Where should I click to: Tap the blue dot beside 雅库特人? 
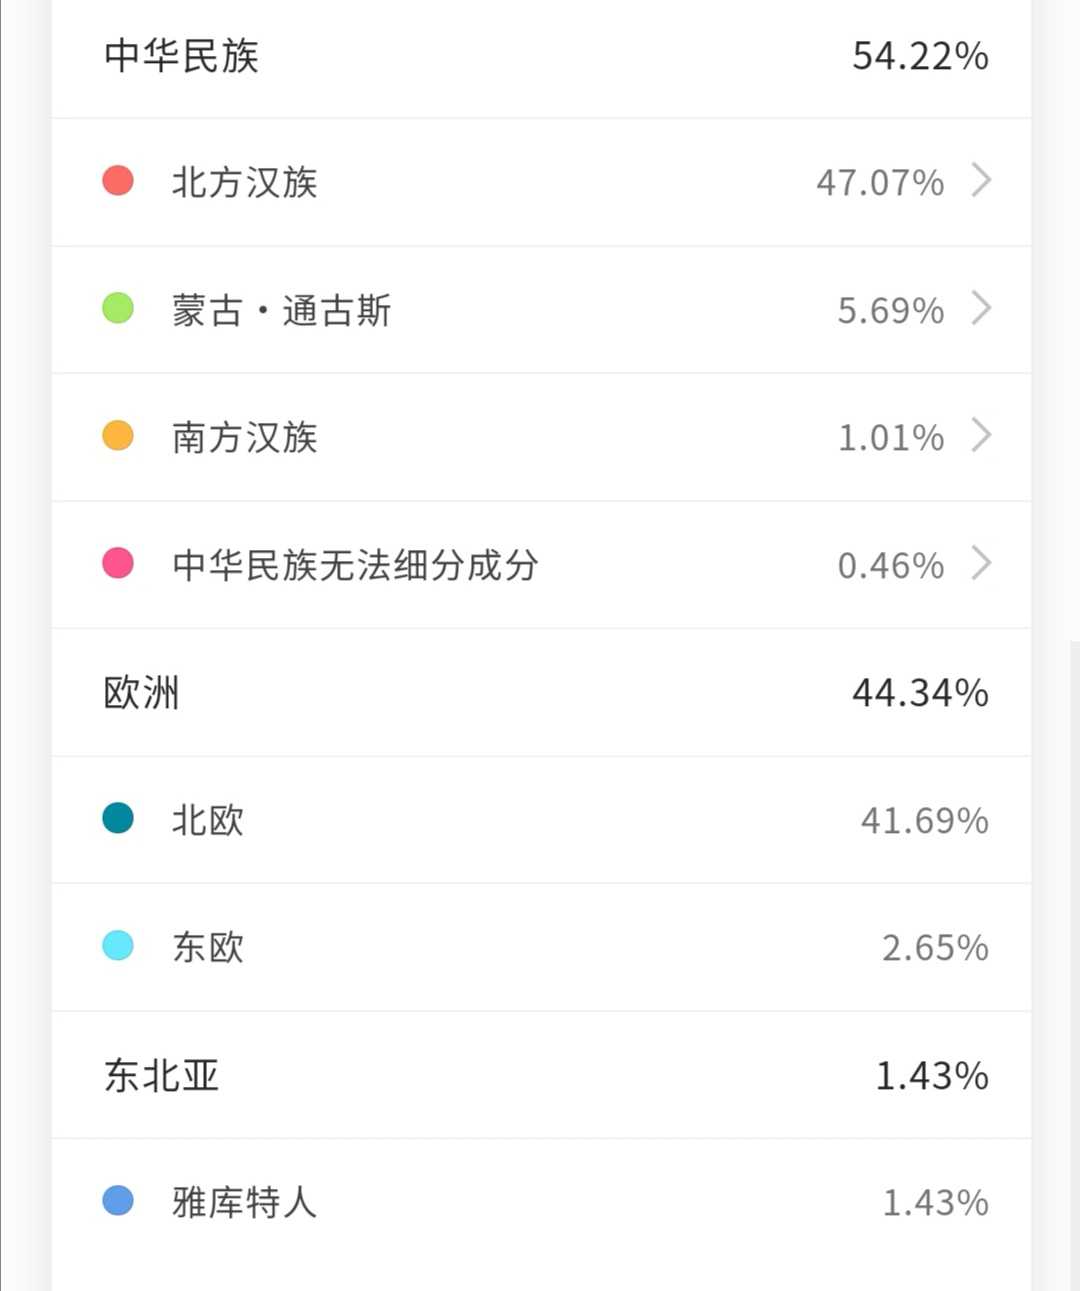[118, 1200]
